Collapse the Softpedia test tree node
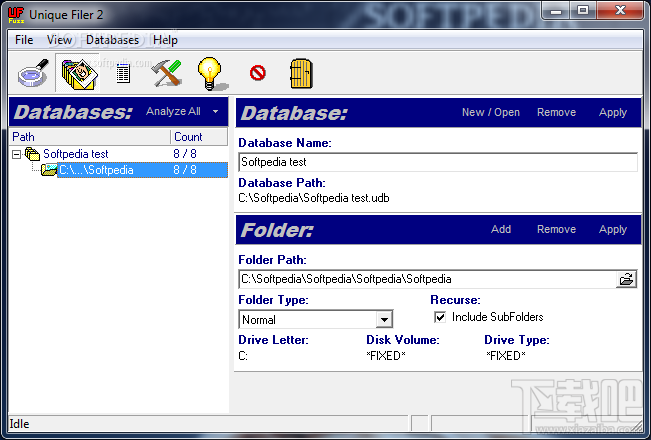This screenshot has width=651, height=440. (x=17, y=154)
